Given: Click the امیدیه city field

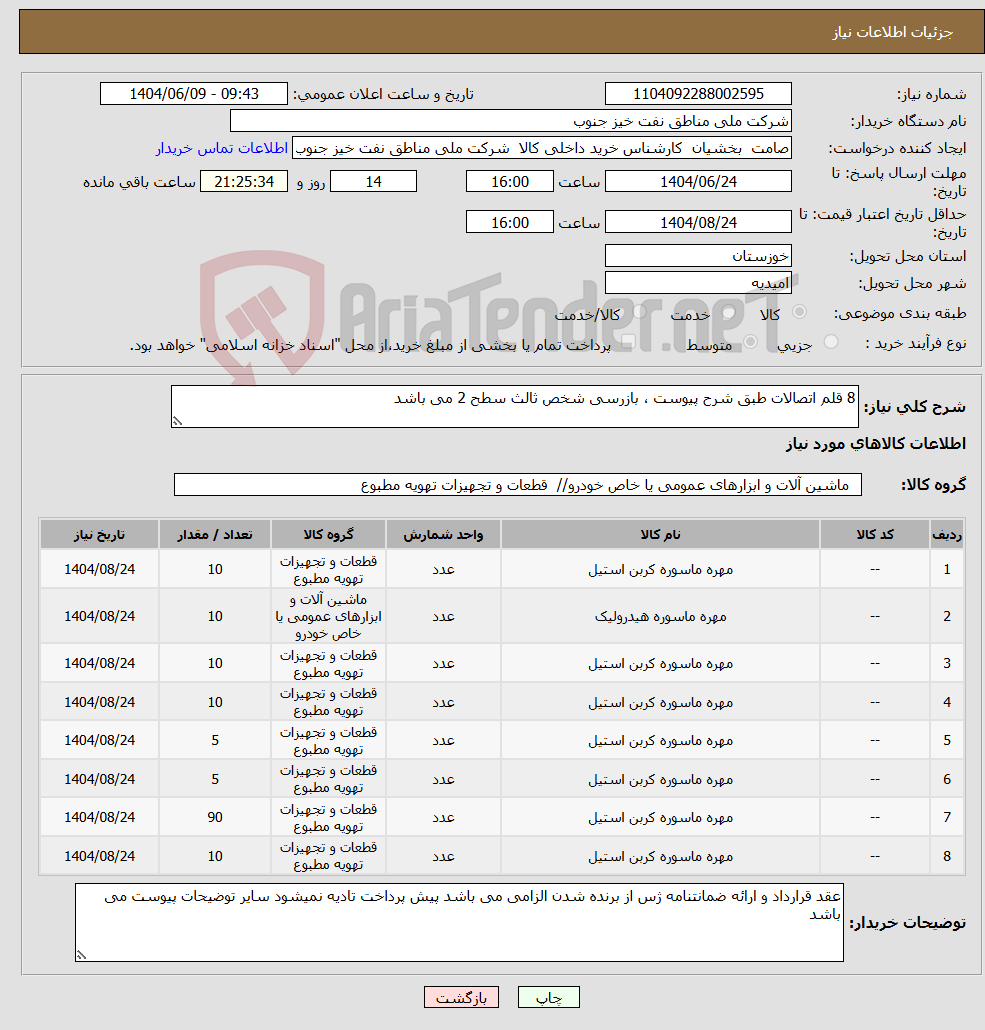Looking at the screenshot, I should tap(698, 281).
